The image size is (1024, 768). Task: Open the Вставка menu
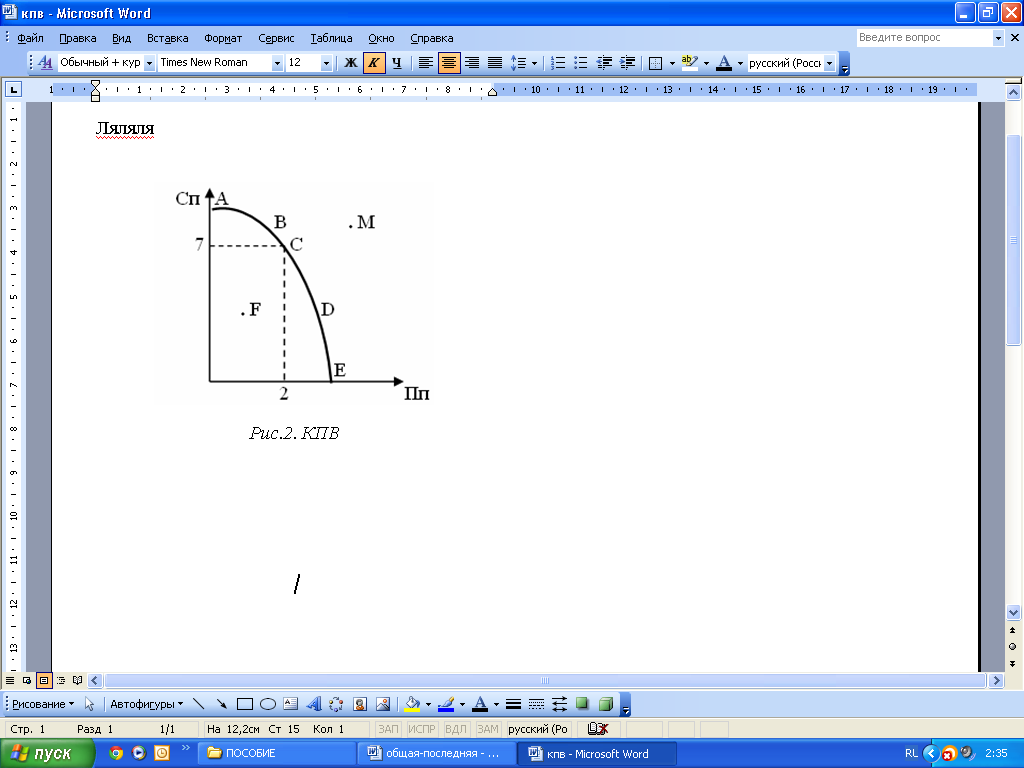pyautogui.click(x=167, y=38)
